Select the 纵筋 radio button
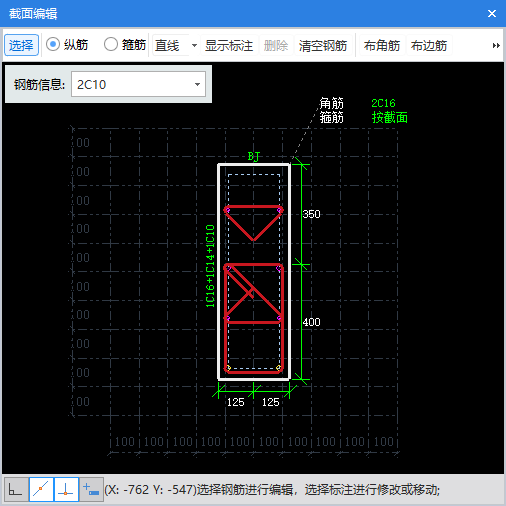This screenshot has width=506, height=506. pyautogui.click(x=53, y=44)
